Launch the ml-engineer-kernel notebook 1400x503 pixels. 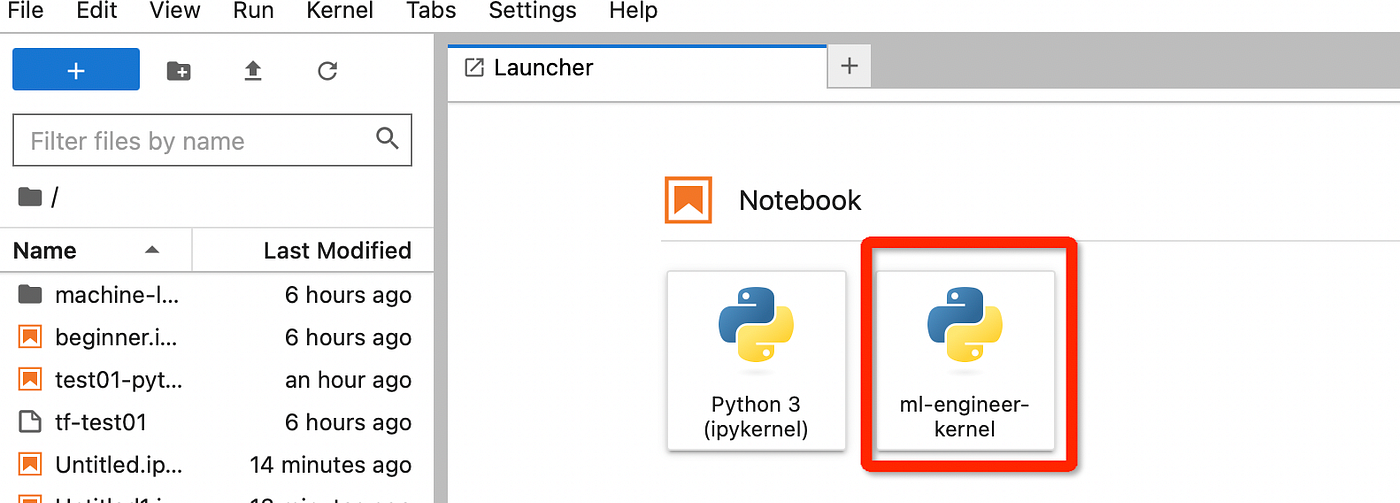[965, 360]
